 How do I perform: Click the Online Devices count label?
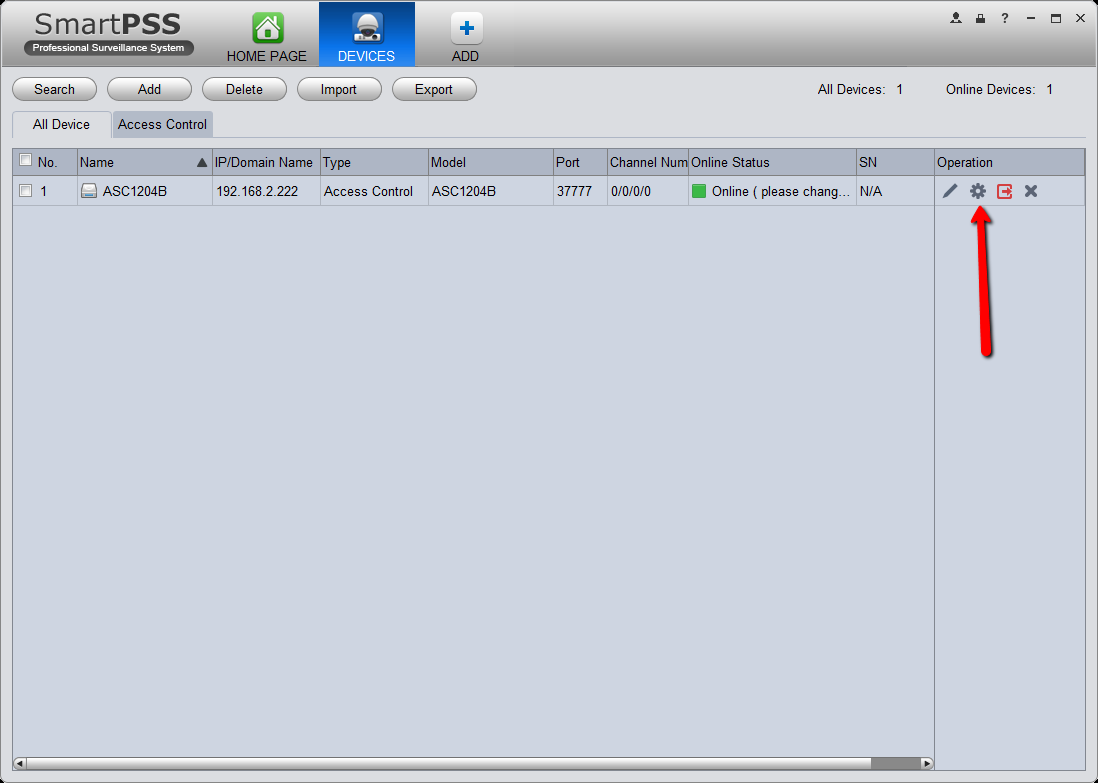(999, 90)
